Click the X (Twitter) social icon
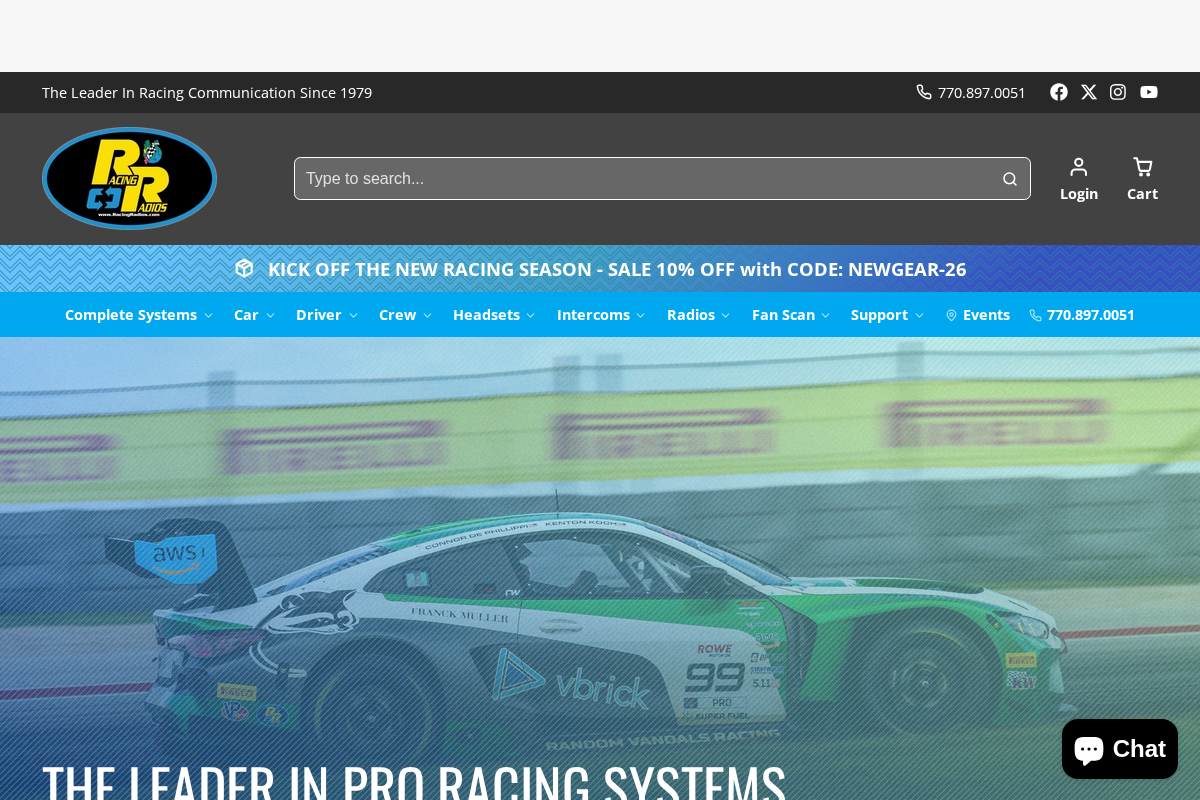1200x800 pixels. tap(1088, 91)
